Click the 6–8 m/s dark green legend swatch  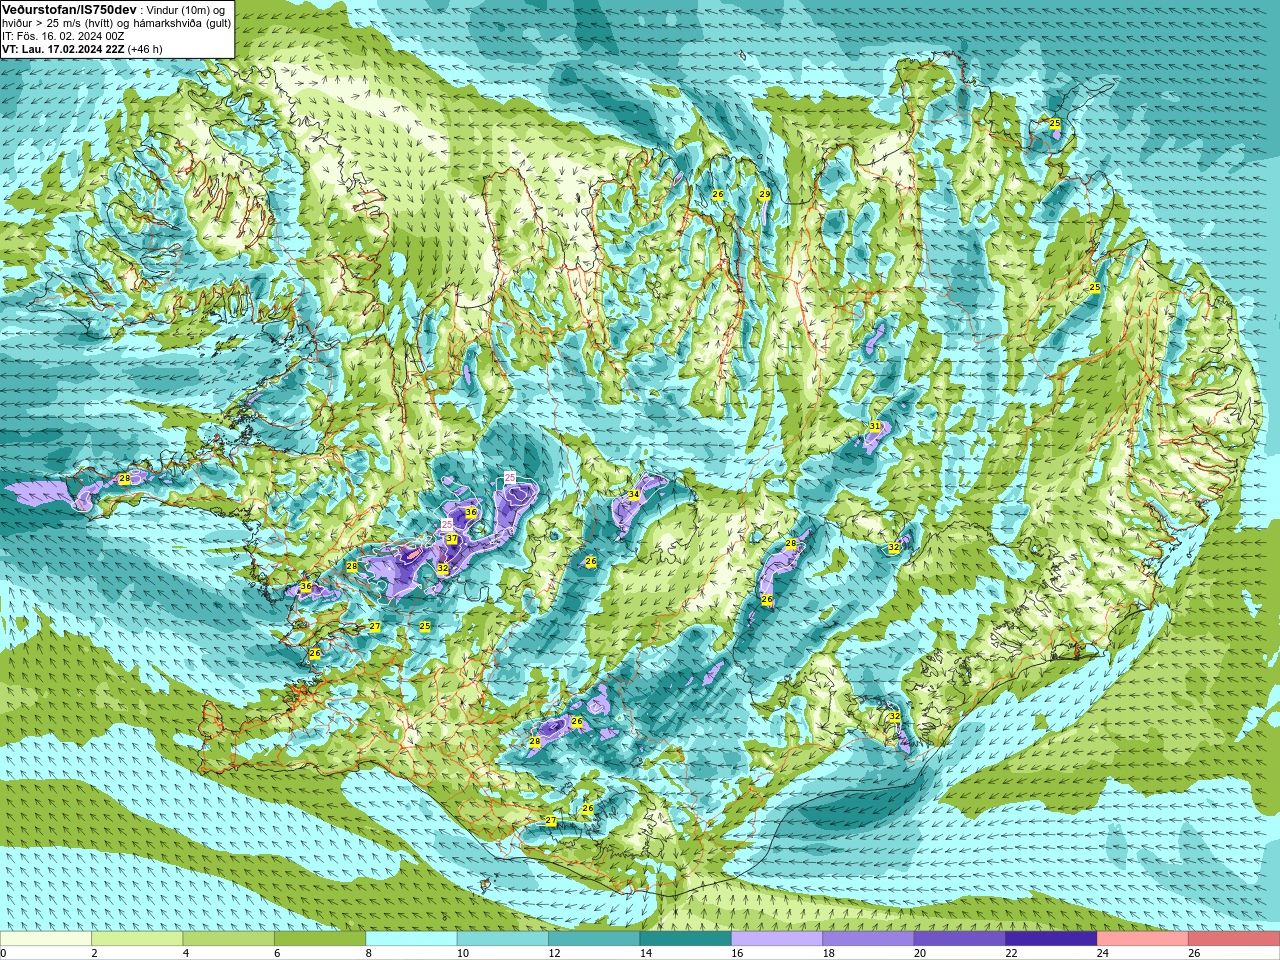pos(320,939)
